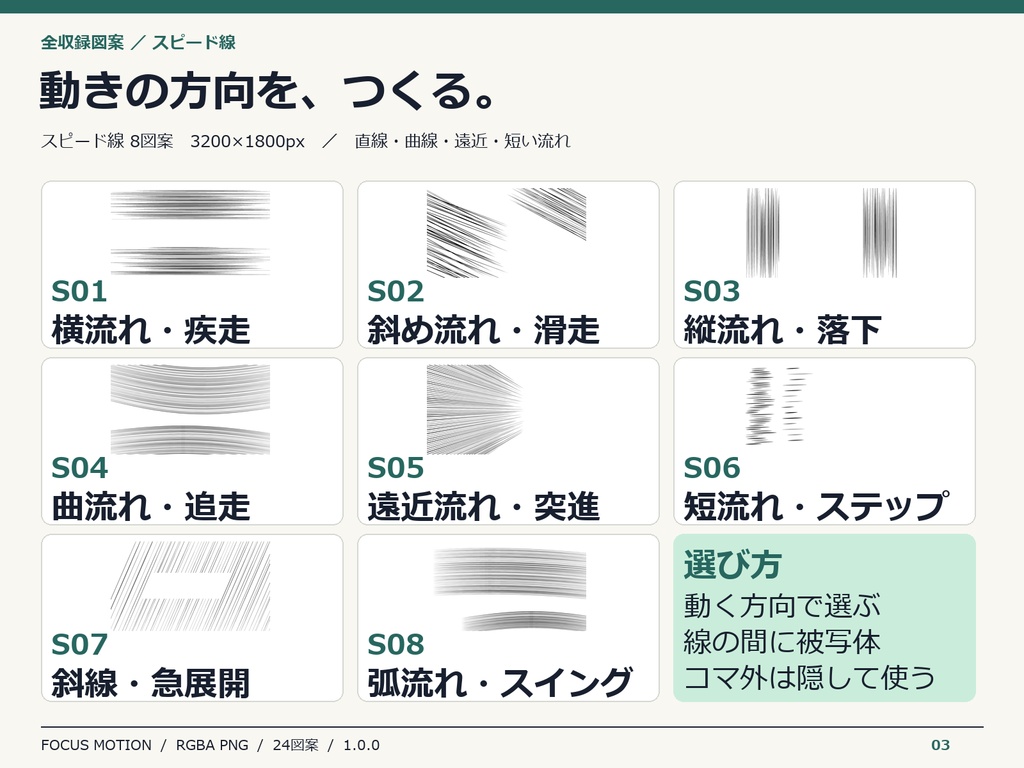Click the S03 vertical speed lines thumbnail
This screenshot has height=768, width=1024.
tap(822, 233)
